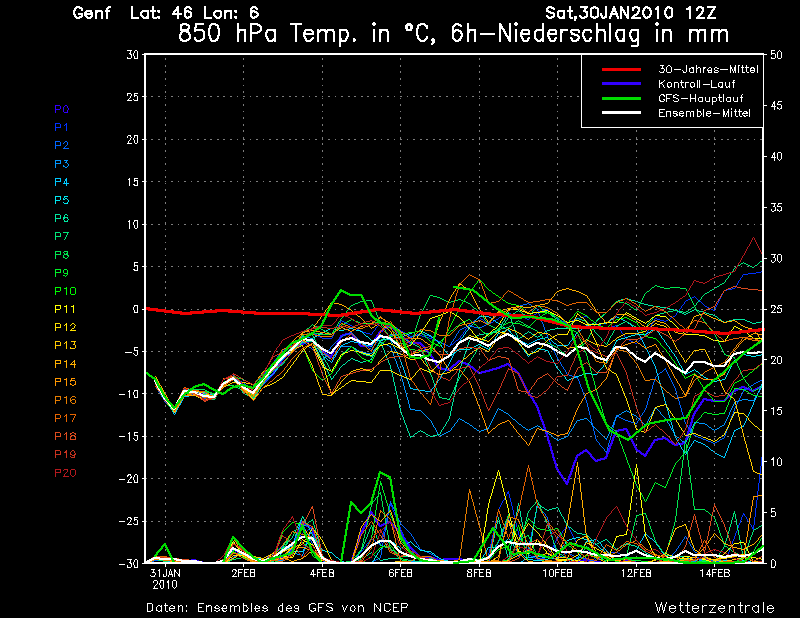The width and height of the screenshot is (800, 618).
Task: Click the 2FEB x-axis label
Action: tap(243, 573)
